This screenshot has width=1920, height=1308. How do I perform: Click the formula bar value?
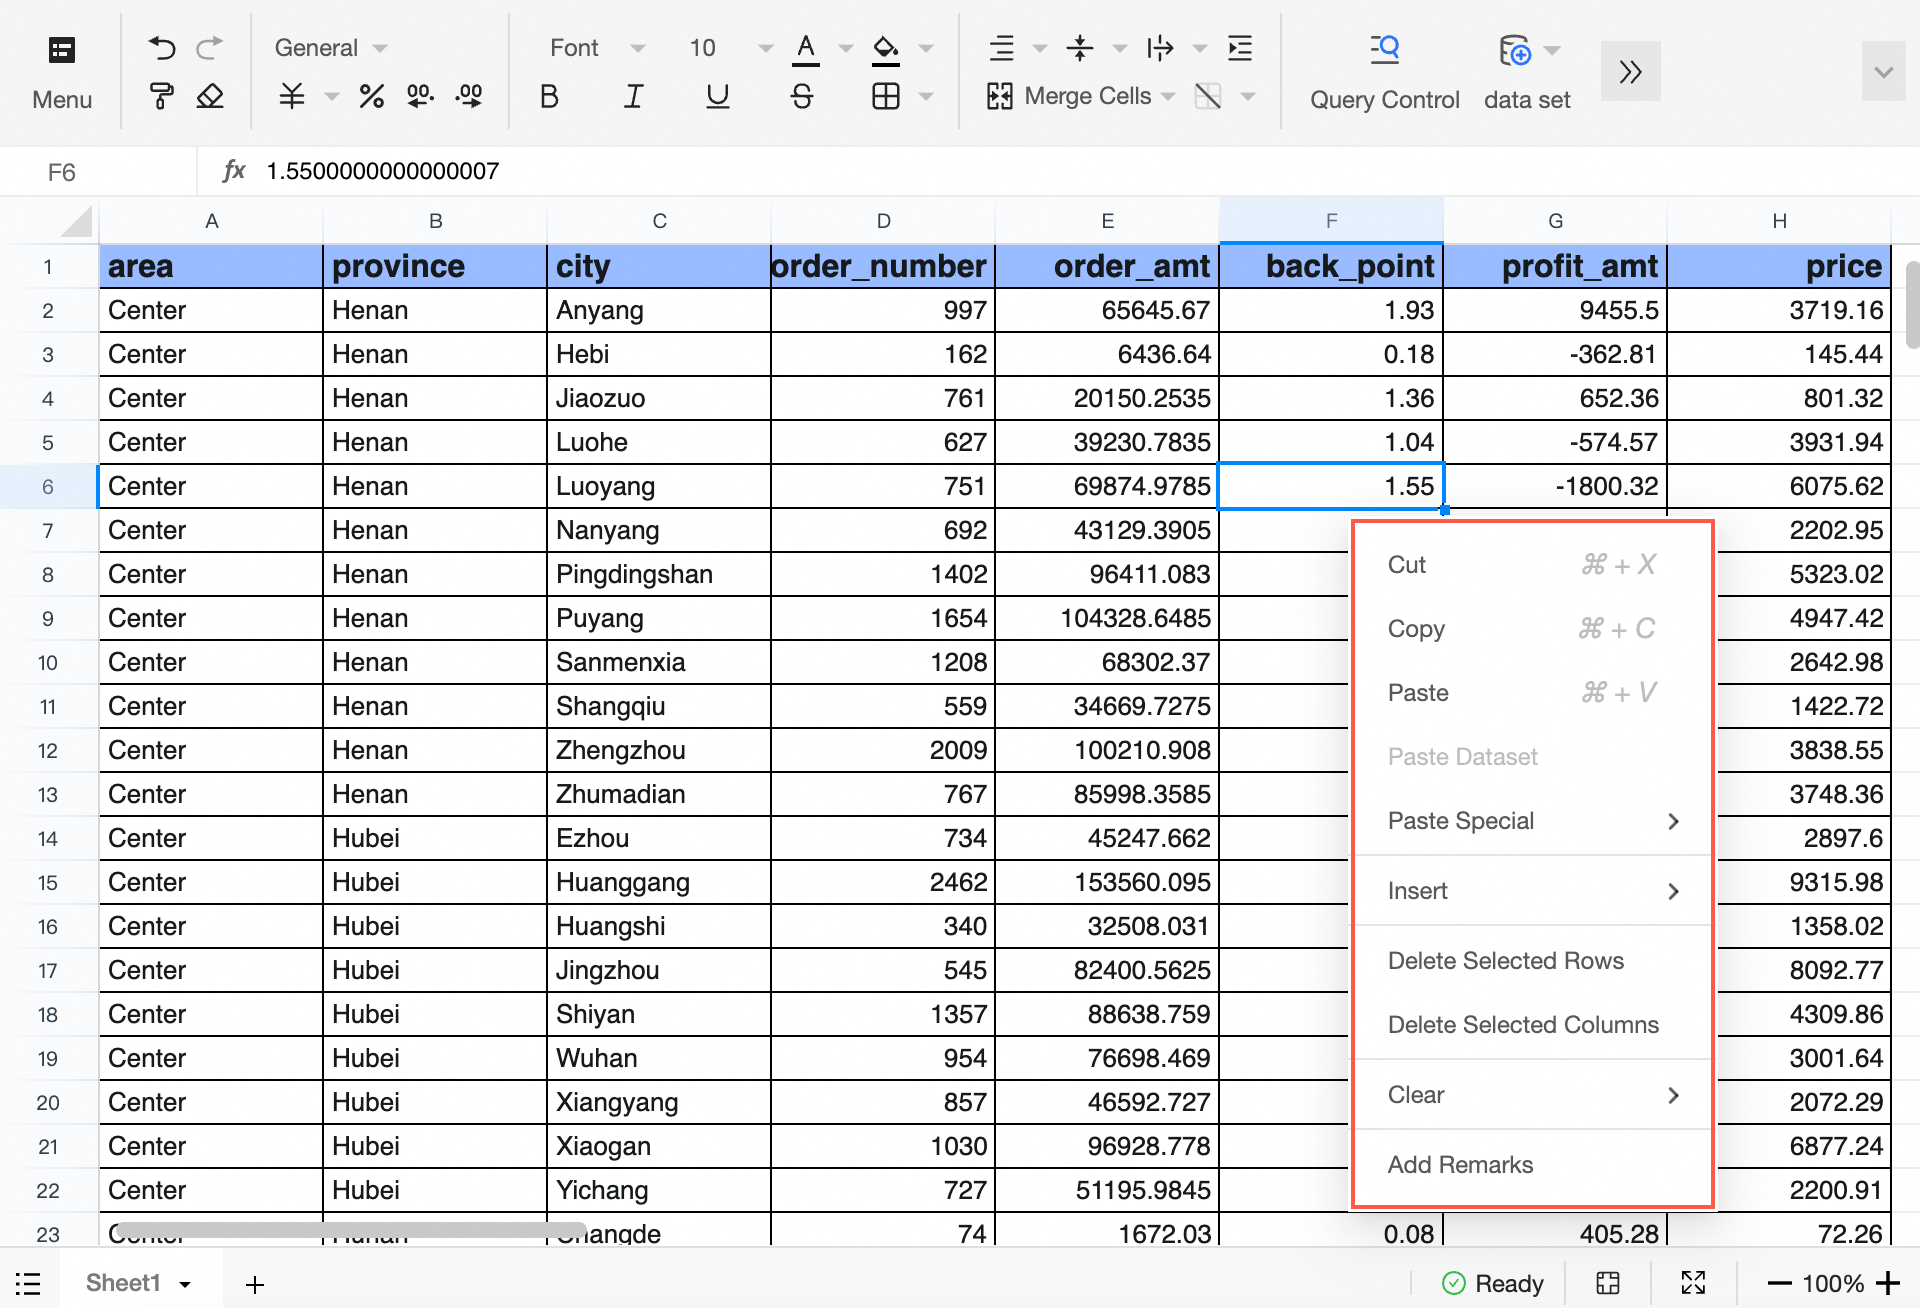[x=382, y=172]
